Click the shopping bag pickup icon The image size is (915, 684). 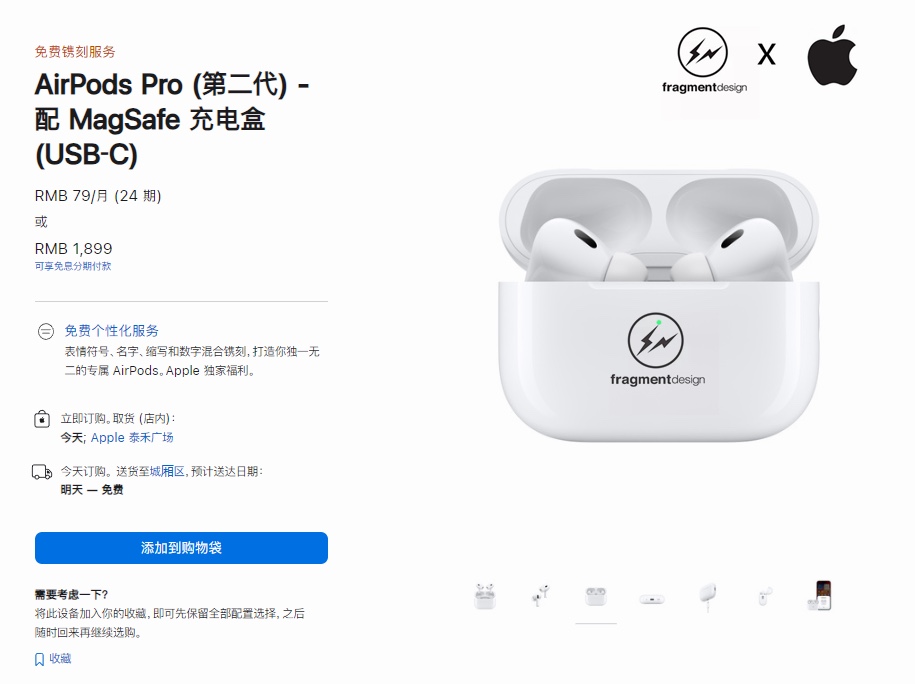pyautogui.click(x=42, y=419)
